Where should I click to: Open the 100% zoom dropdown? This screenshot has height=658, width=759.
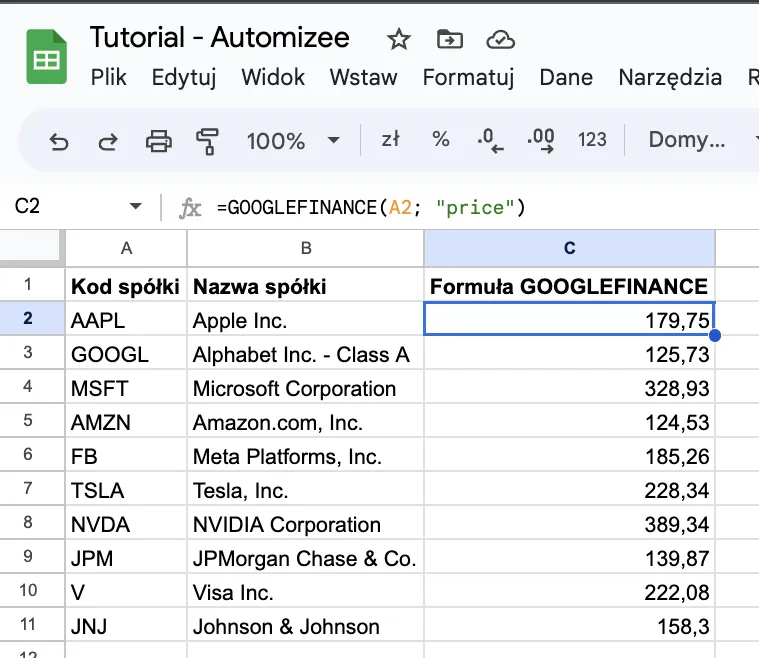pos(293,141)
